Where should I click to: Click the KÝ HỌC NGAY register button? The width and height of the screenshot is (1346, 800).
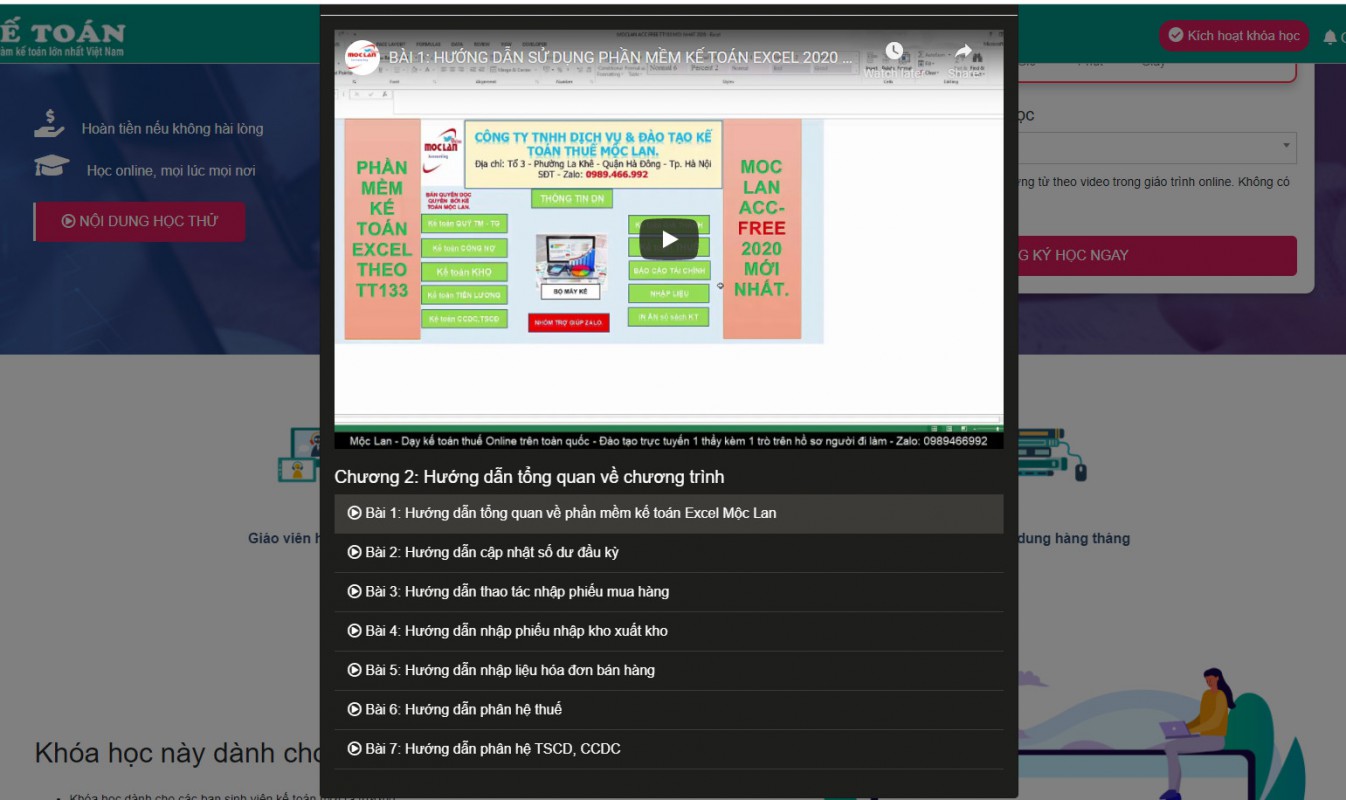(x=1157, y=255)
